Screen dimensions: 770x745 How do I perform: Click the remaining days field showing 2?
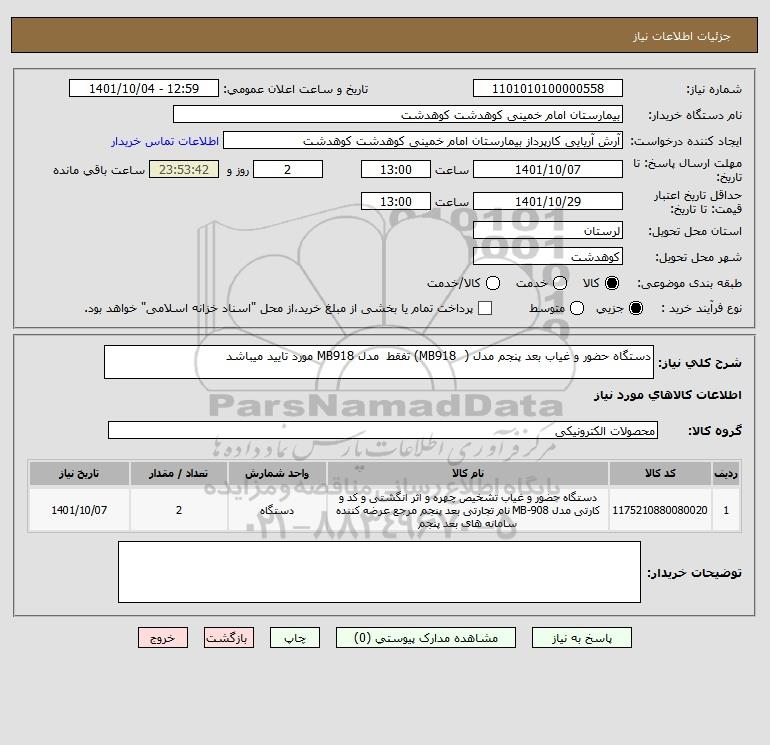click(288, 169)
